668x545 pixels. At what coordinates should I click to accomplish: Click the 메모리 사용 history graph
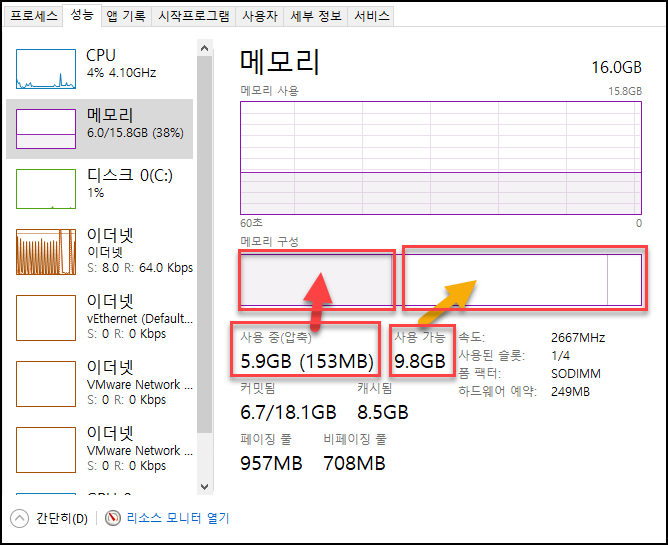441,158
